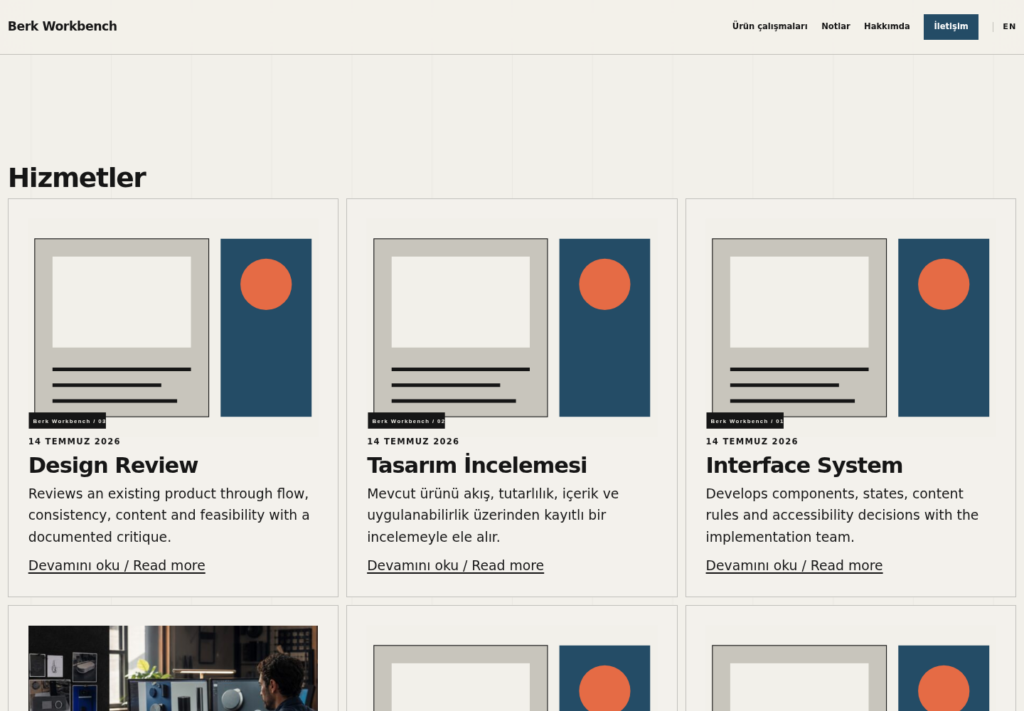Select the Hizmetler heading
The image size is (1024, 711).
[x=77, y=178]
